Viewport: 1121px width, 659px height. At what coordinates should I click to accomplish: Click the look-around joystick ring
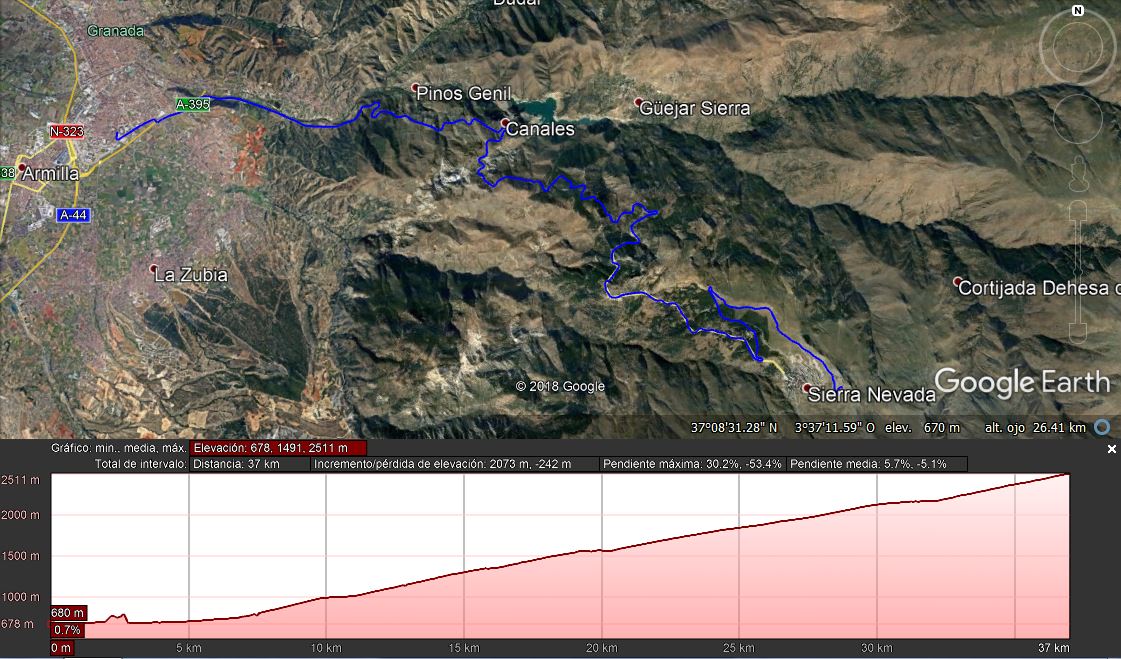click(x=1077, y=48)
